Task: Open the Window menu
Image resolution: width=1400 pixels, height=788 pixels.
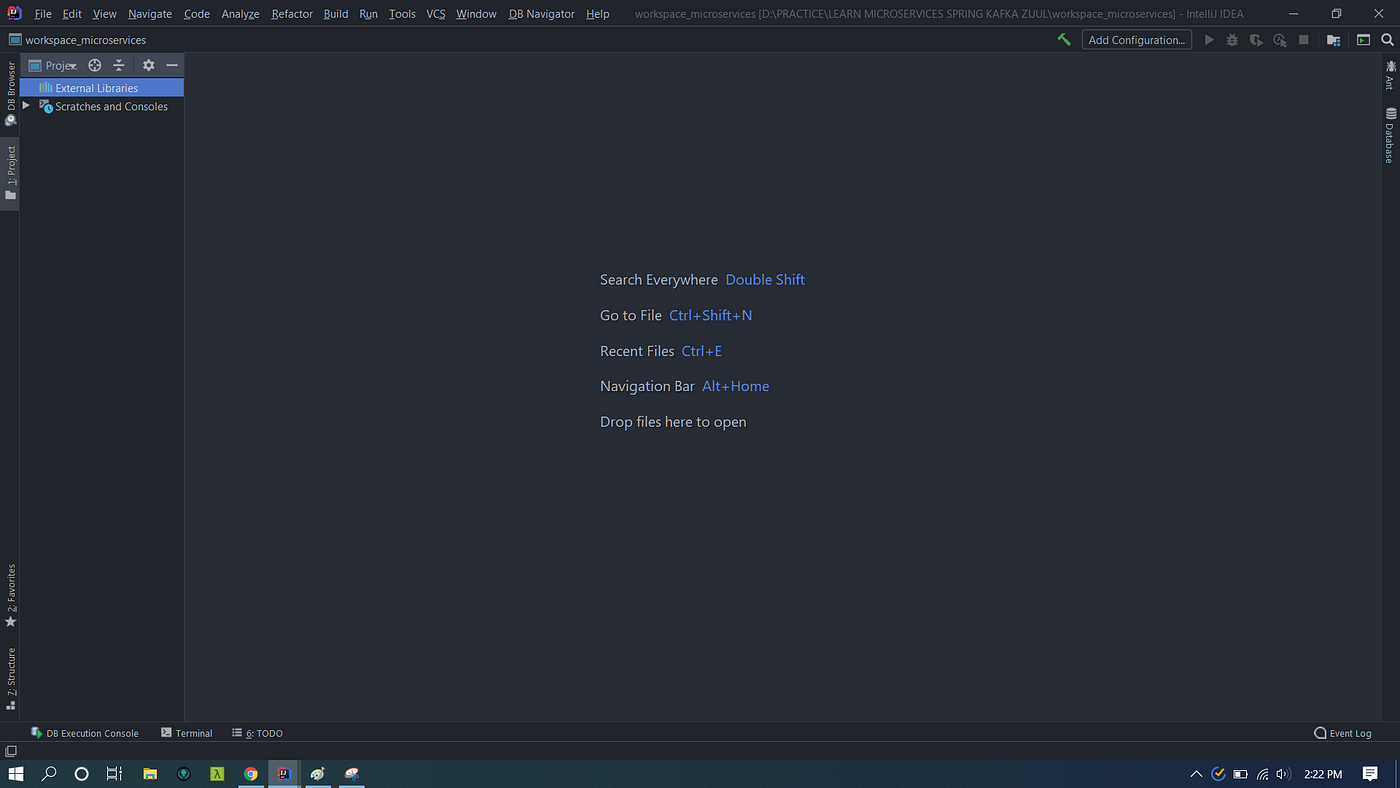Action: tap(476, 14)
